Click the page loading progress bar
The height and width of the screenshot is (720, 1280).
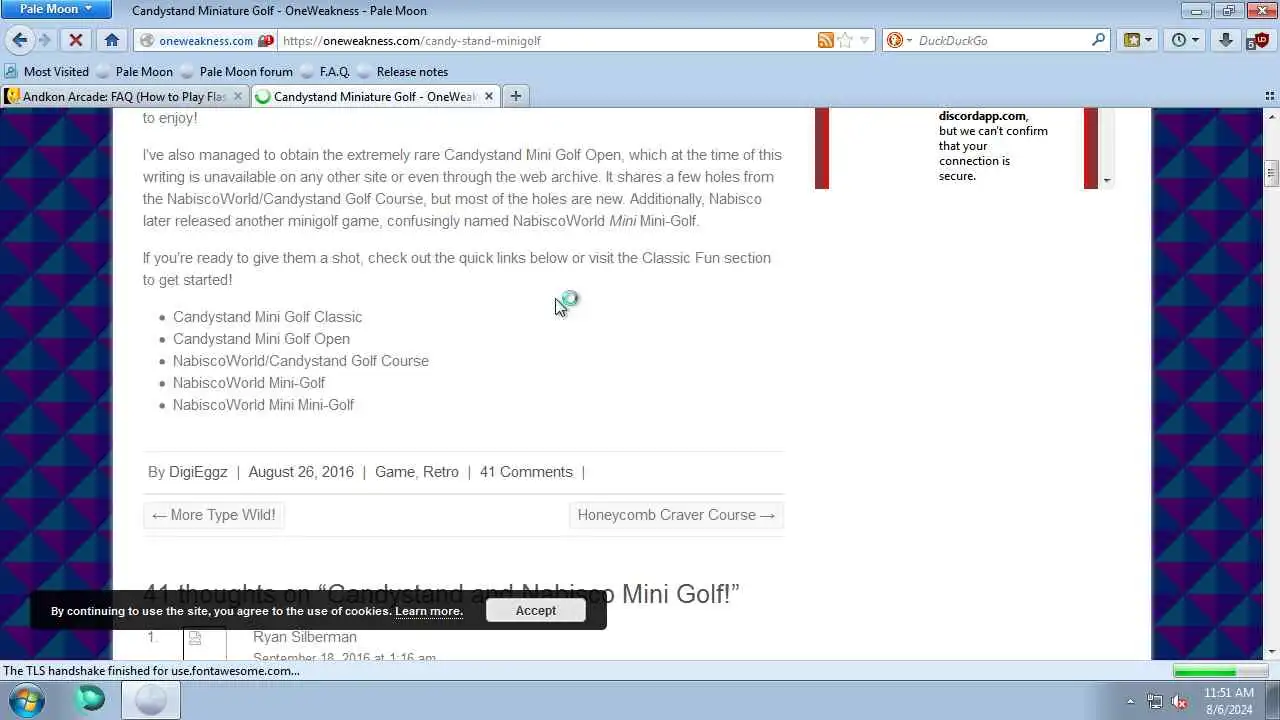(x=1219, y=671)
